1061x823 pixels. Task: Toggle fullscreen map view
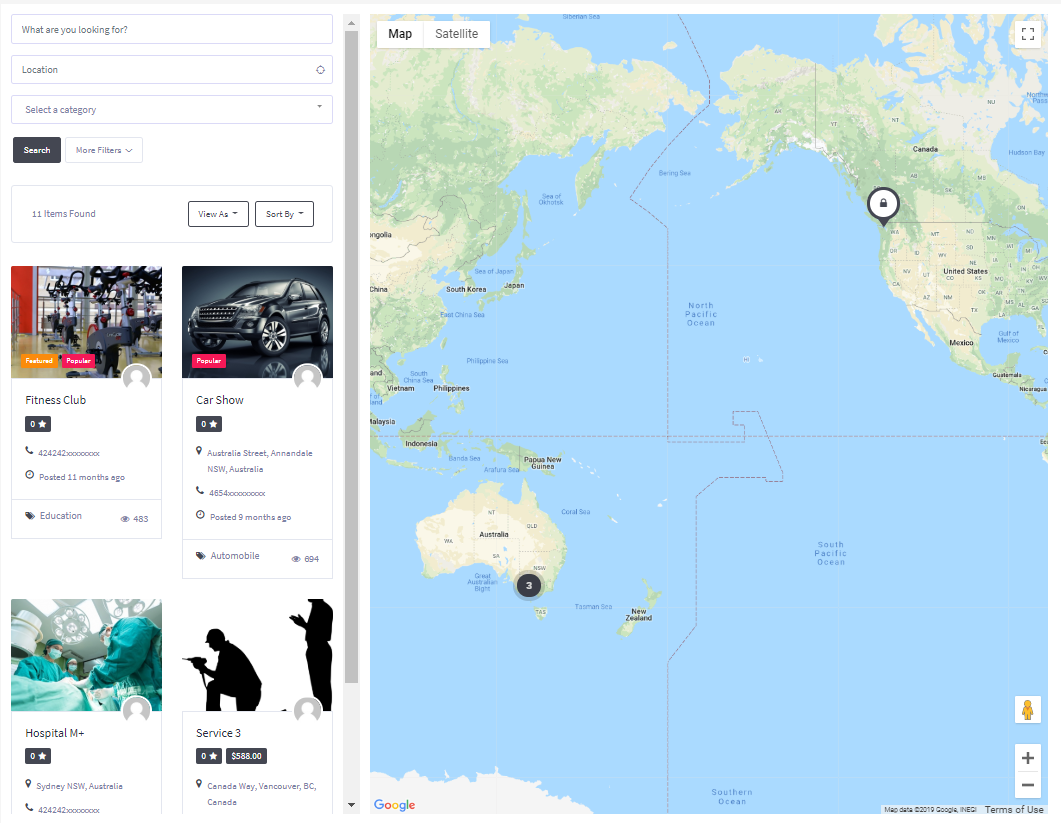(x=1027, y=34)
